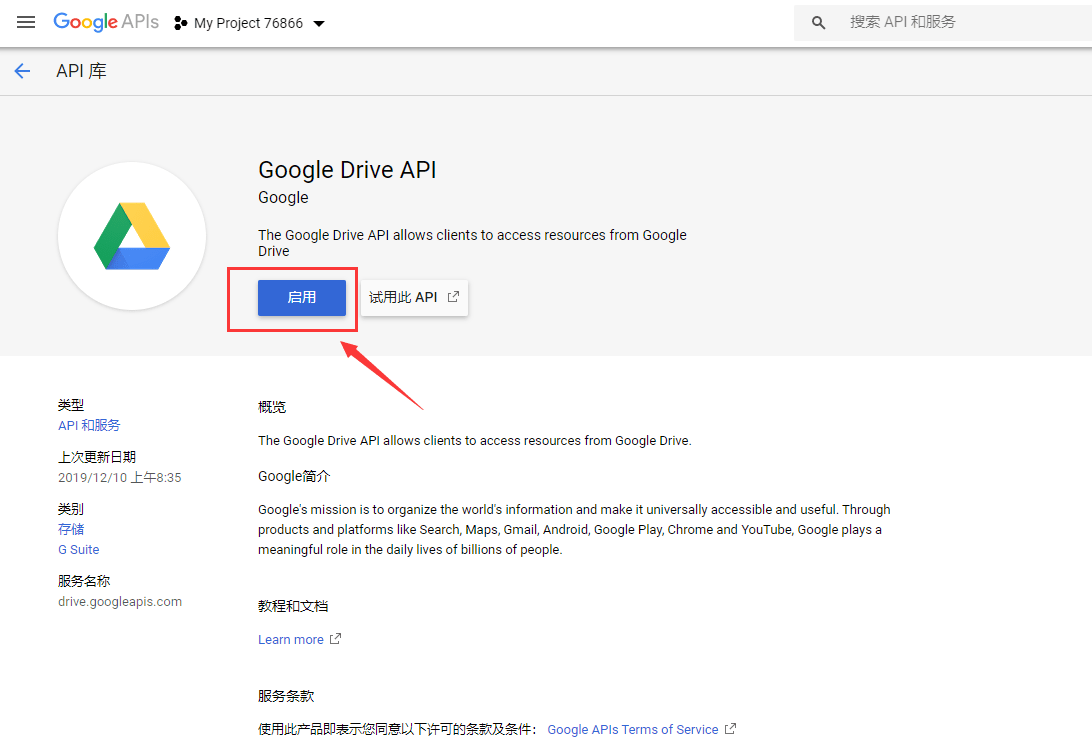Open the 存储 category link
The width and height of the screenshot is (1092, 745).
tap(71, 529)
